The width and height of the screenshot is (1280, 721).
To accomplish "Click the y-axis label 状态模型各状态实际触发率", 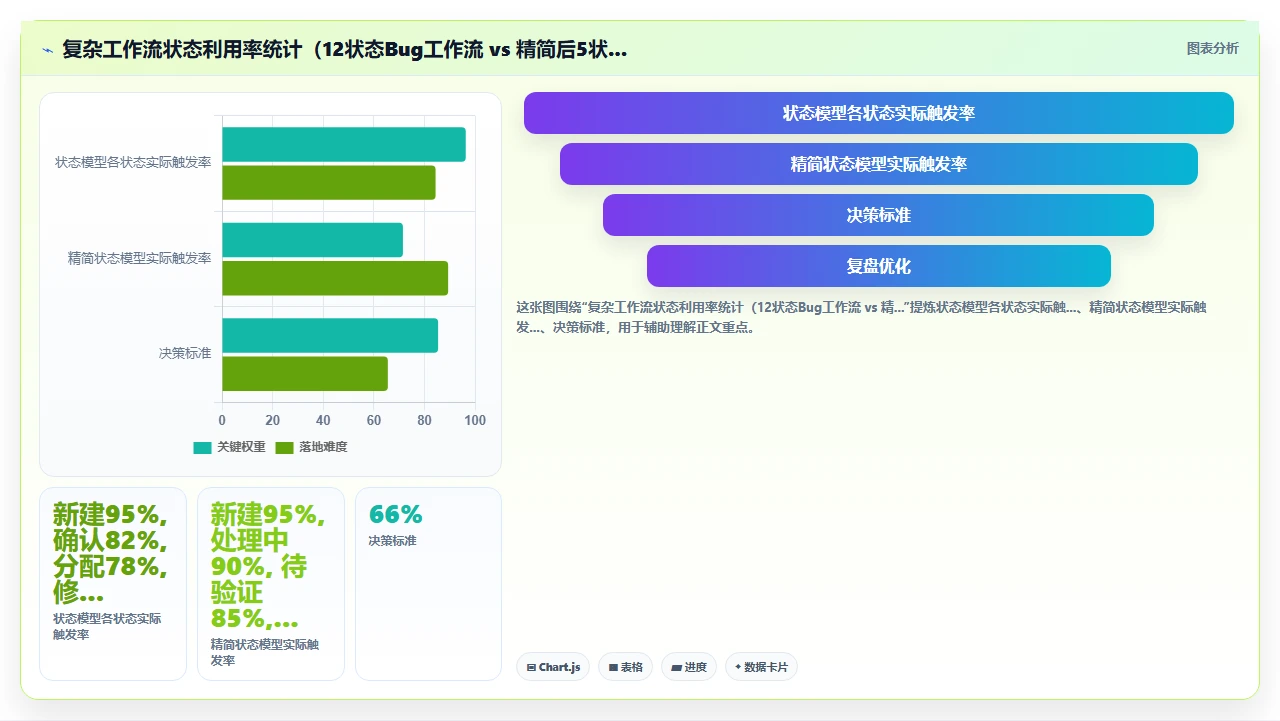I will click(x=133, y=162).
